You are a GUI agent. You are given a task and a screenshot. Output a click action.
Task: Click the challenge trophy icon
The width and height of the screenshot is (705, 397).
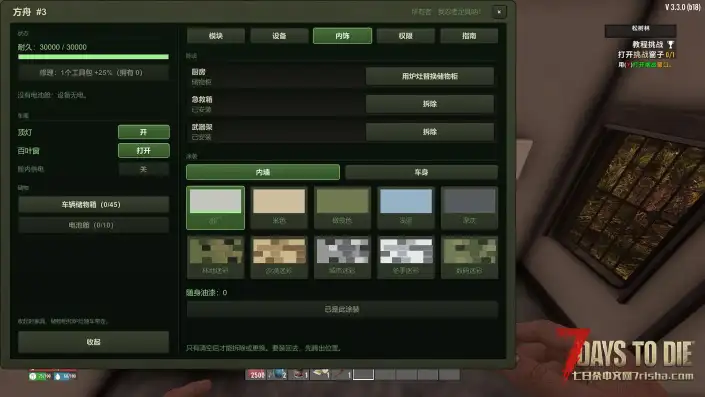coord(670,45)
